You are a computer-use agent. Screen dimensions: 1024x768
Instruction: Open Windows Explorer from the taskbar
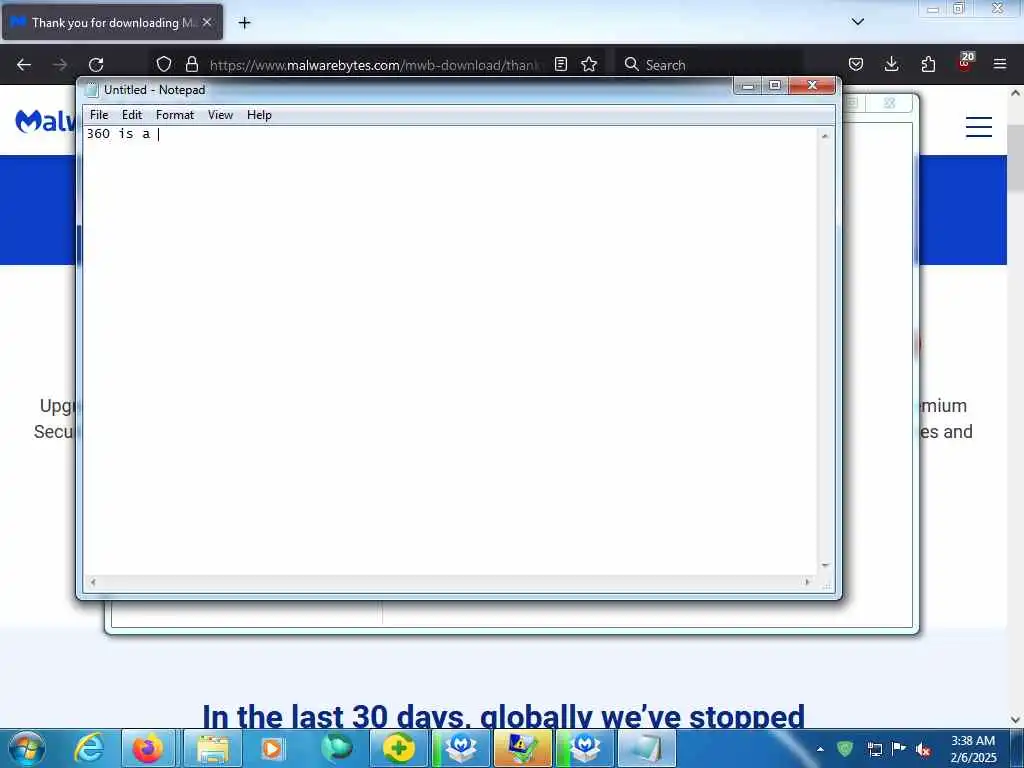213,748
